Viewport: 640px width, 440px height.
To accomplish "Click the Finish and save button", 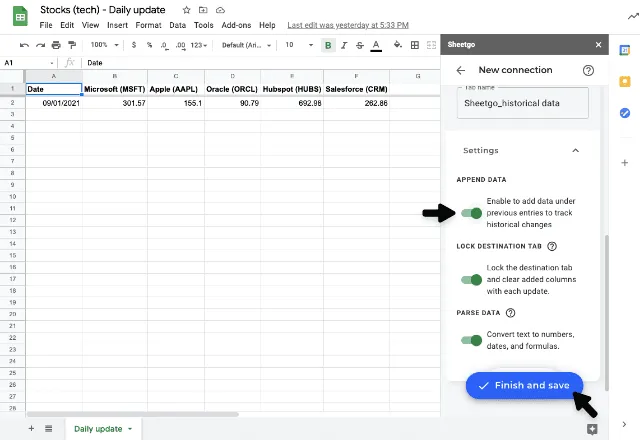I will coord(524,385).
